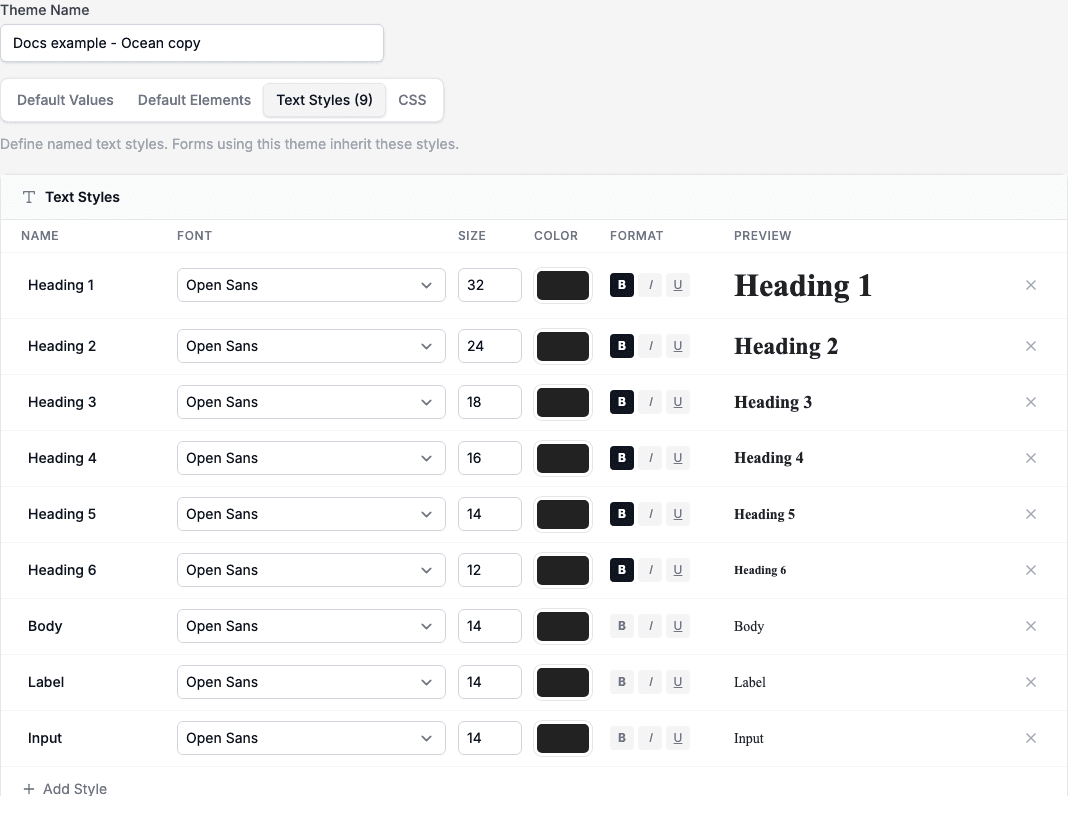Viewport: 1068px width, 816px height.
Task: Edit the Label size field
Action: coord(490,682)
